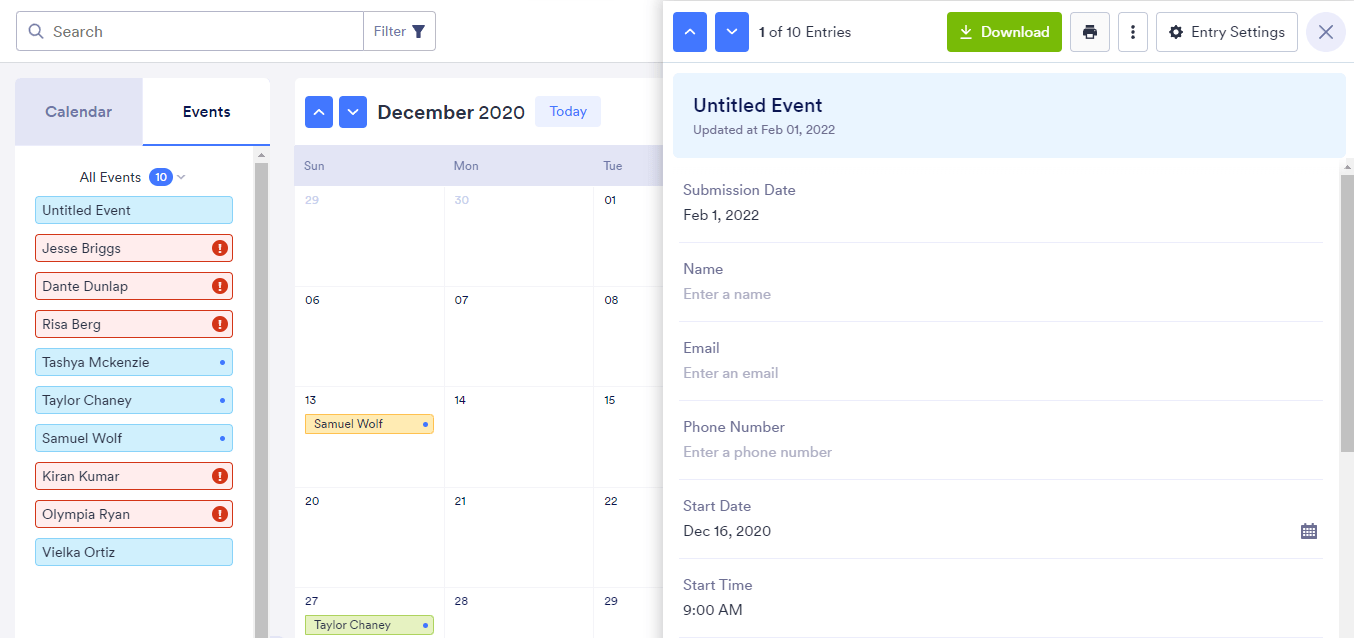Go to previous entry with up arrow

690,32
